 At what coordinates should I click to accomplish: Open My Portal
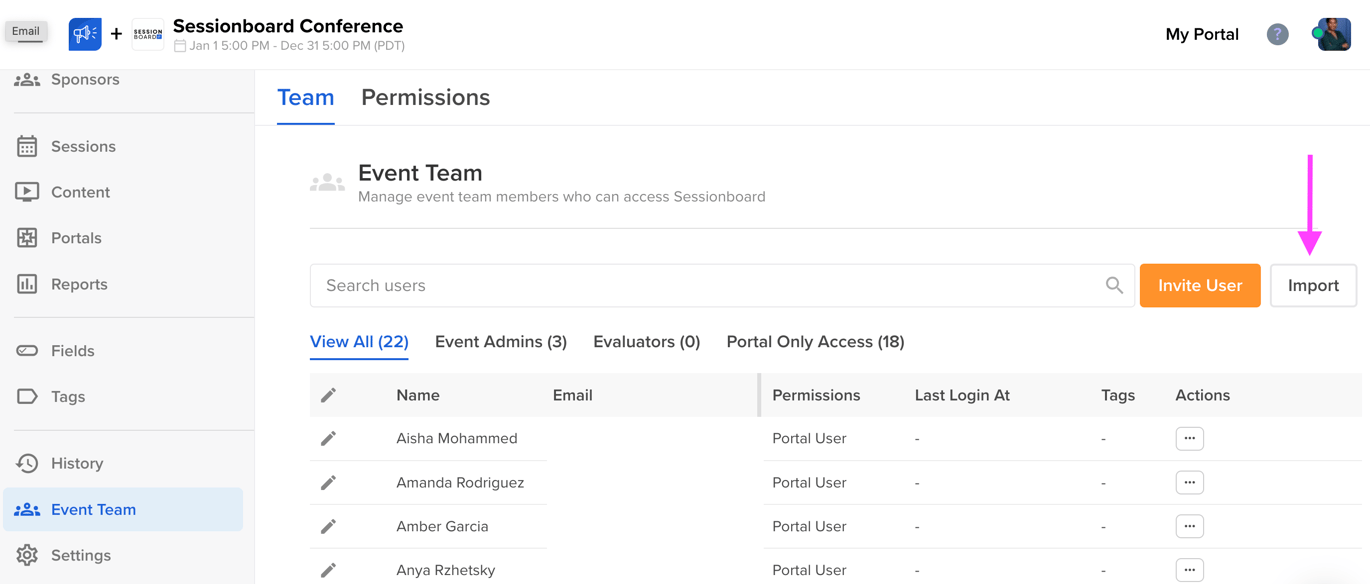point(1202,34)
